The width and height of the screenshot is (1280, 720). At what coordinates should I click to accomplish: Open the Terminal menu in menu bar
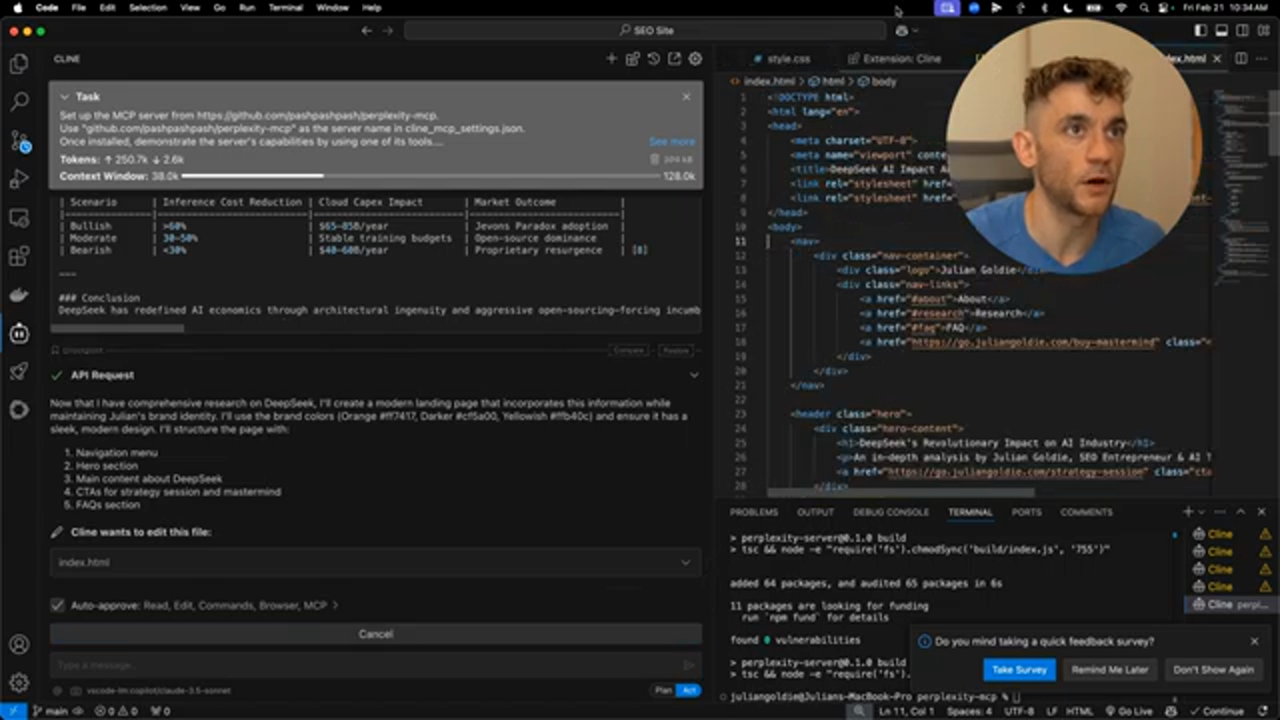point(285,7)
